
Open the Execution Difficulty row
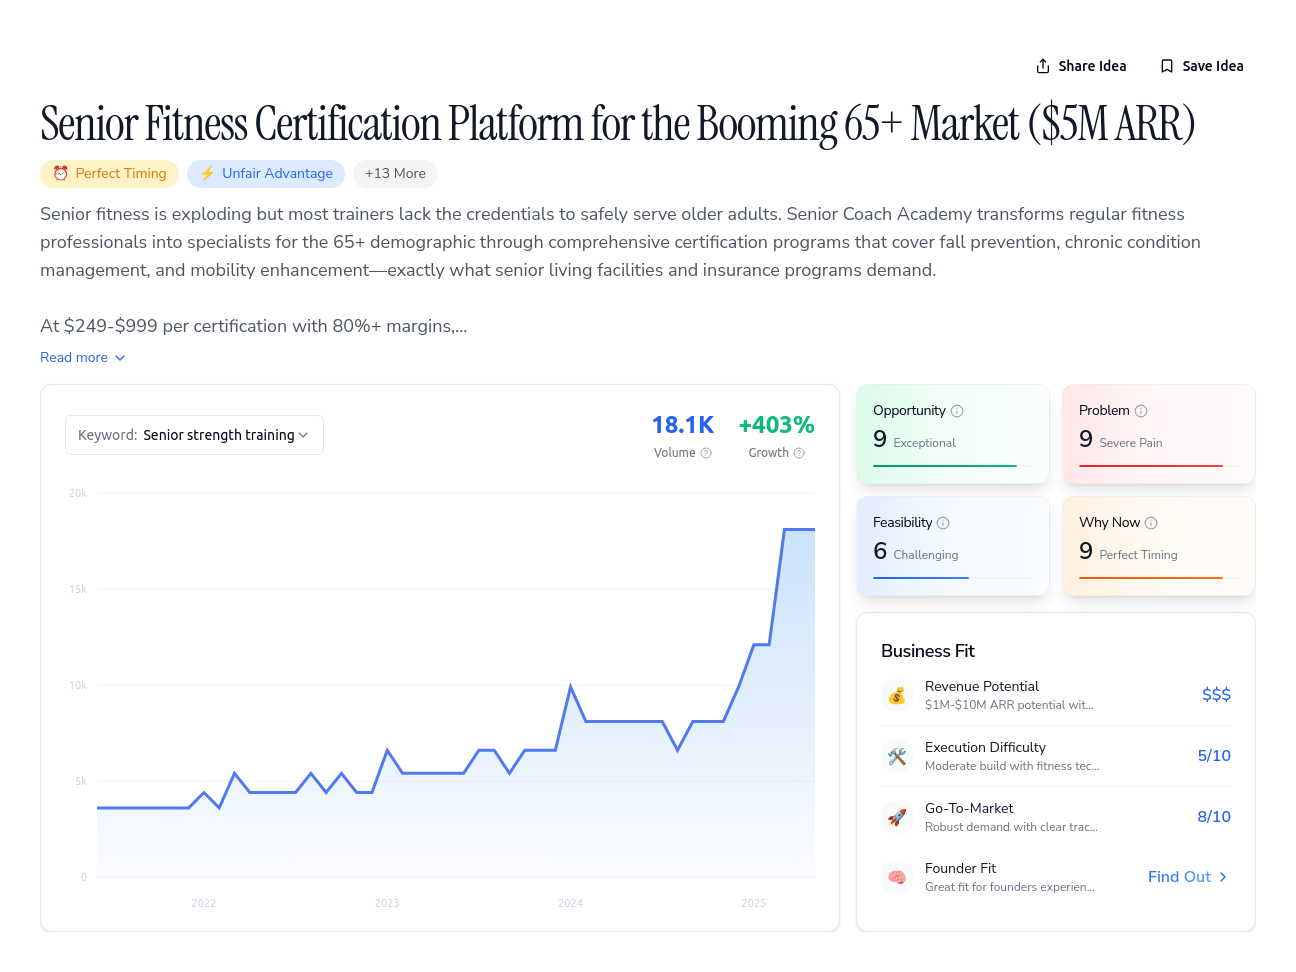point(1056,756)
